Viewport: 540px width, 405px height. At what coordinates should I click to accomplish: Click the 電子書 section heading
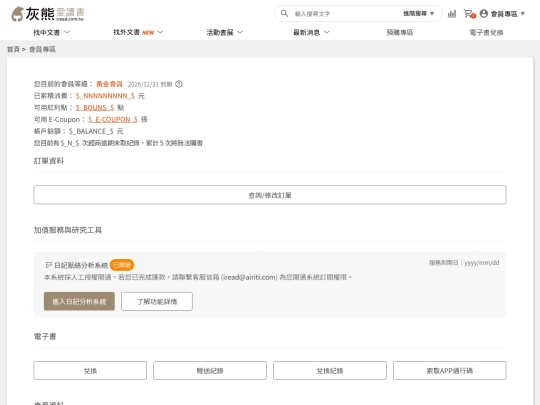coord(45,336)
